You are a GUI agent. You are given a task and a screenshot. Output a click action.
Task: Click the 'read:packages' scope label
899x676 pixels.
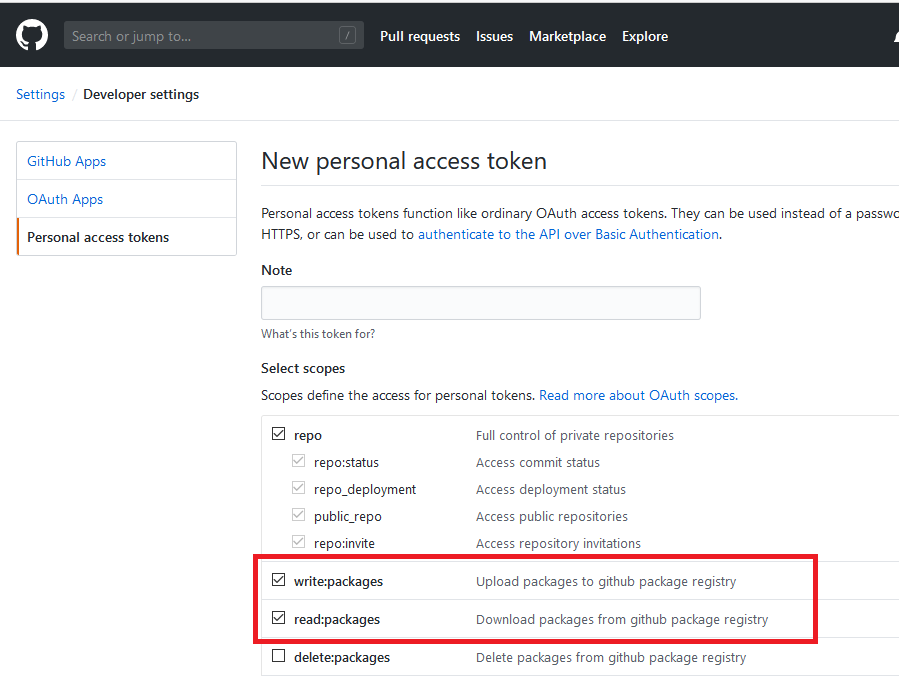337,619
